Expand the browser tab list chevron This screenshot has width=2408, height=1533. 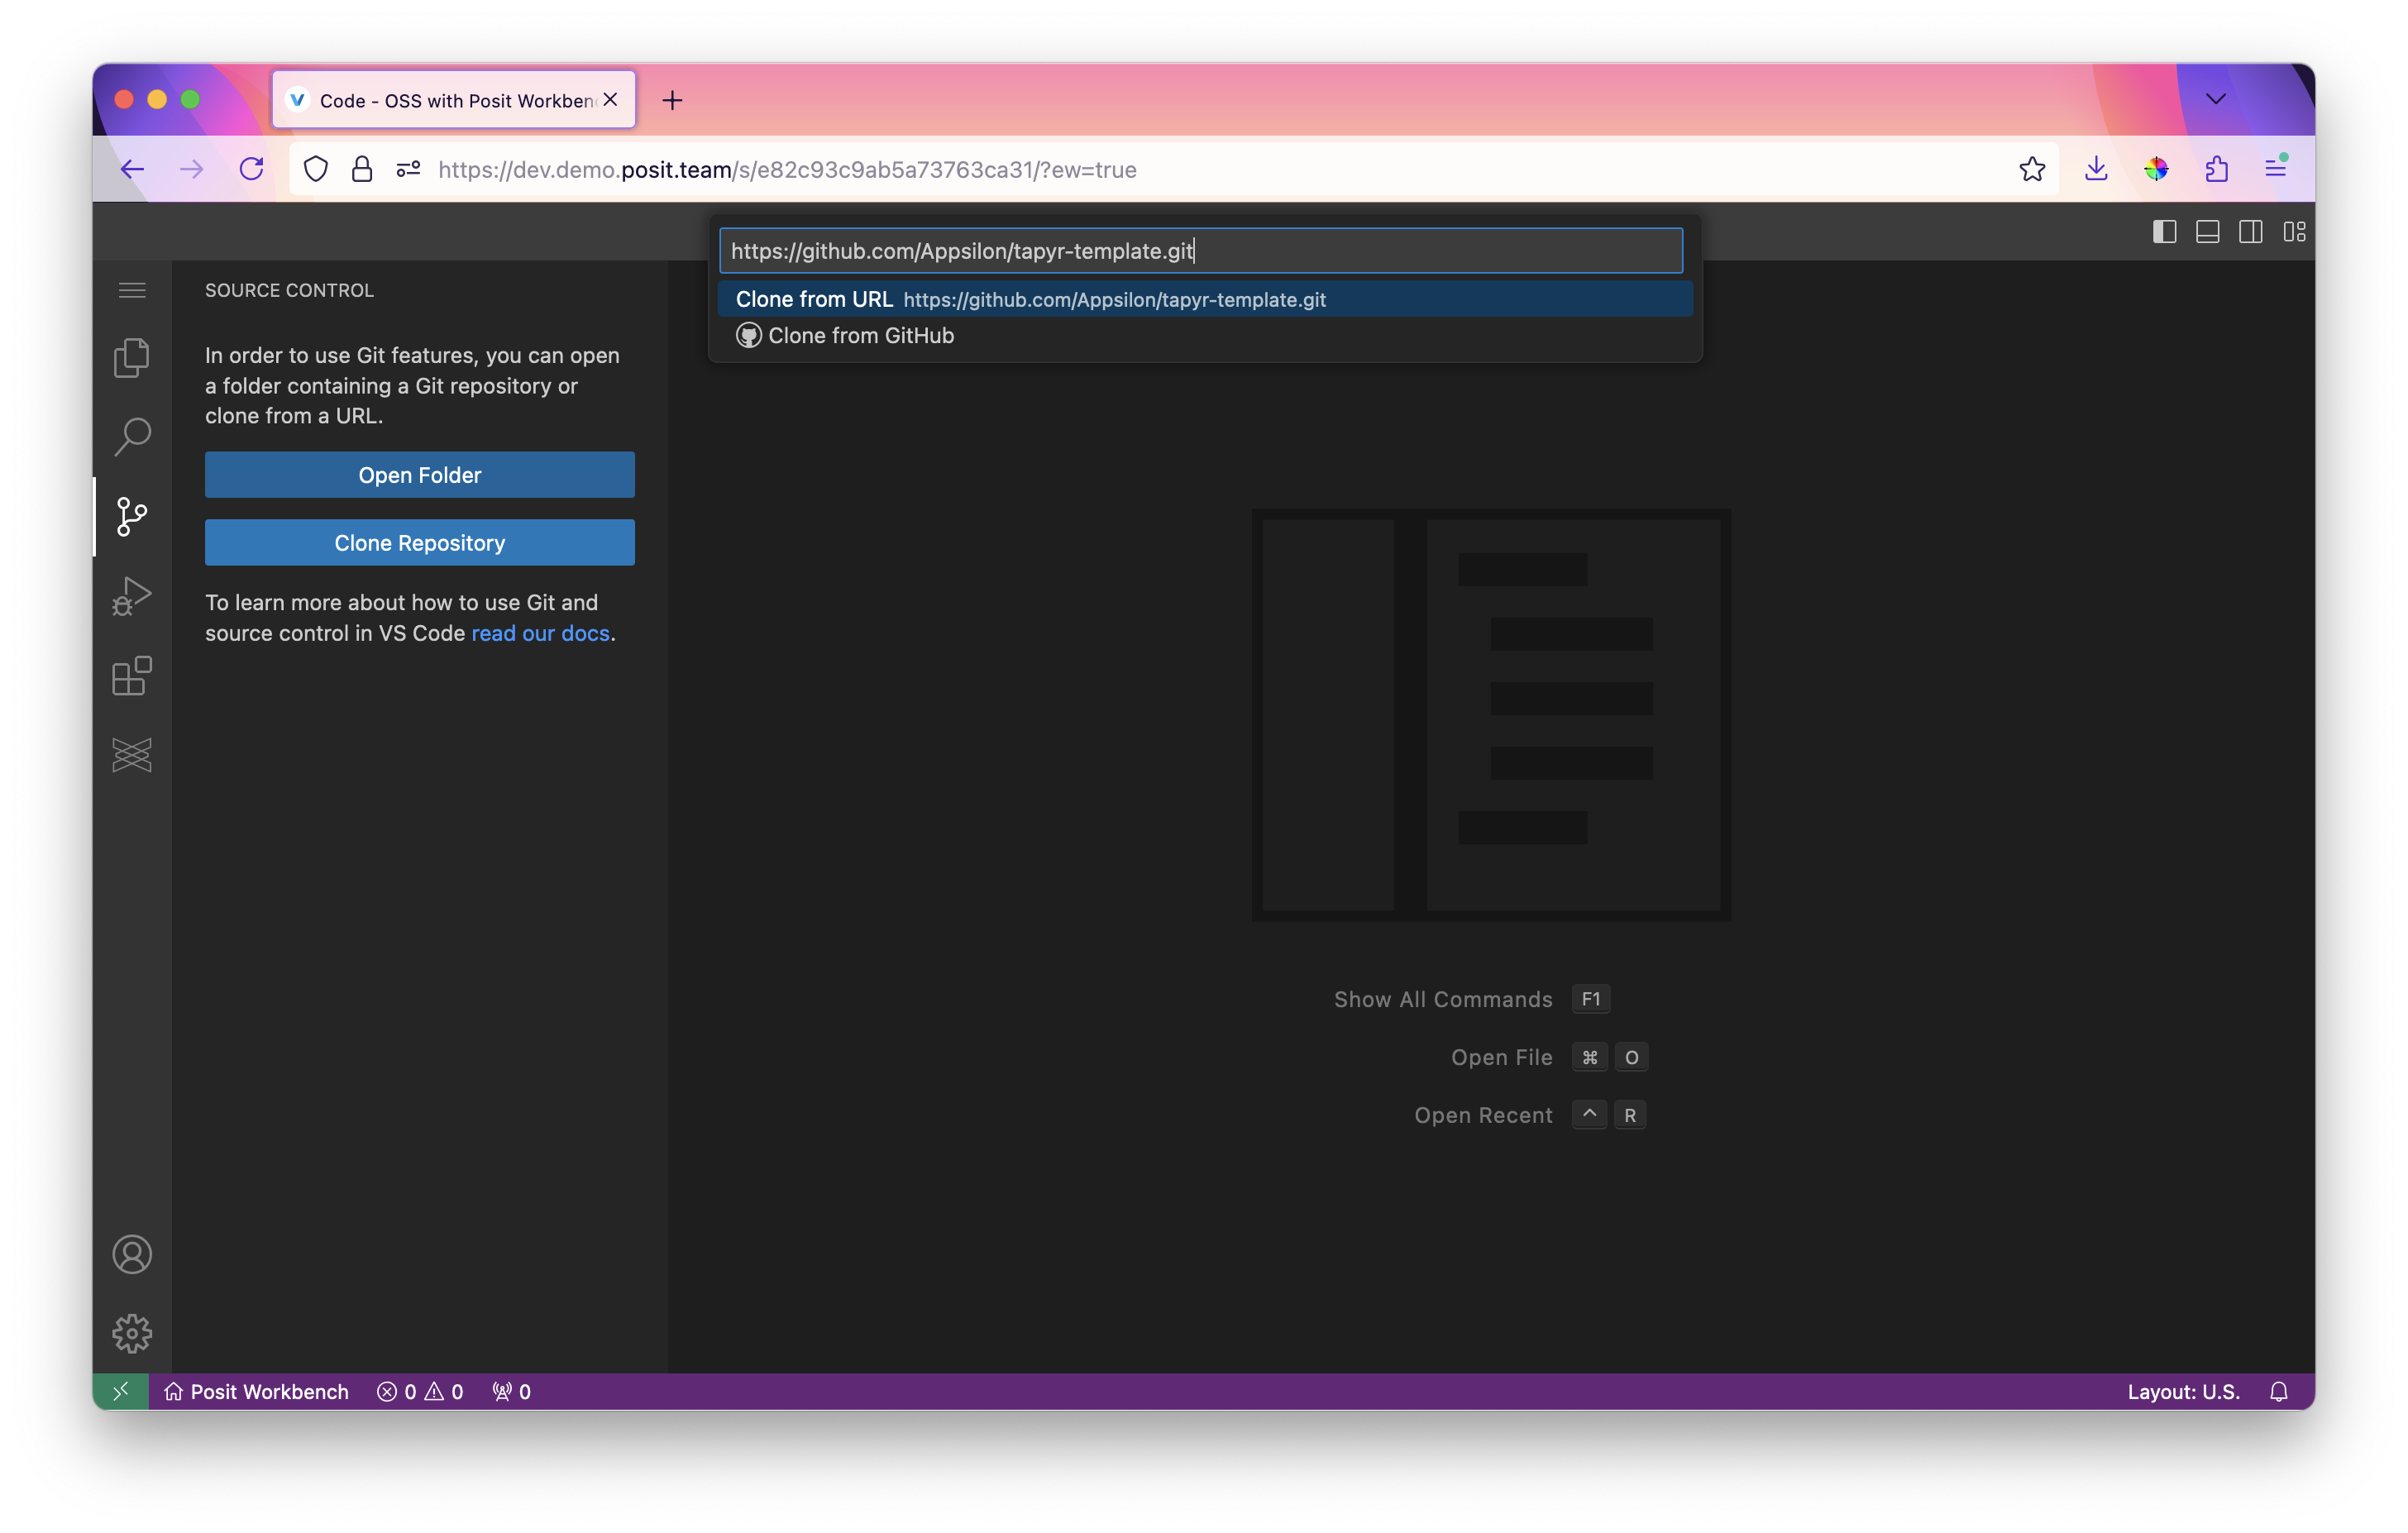[x=2216, y=99]
